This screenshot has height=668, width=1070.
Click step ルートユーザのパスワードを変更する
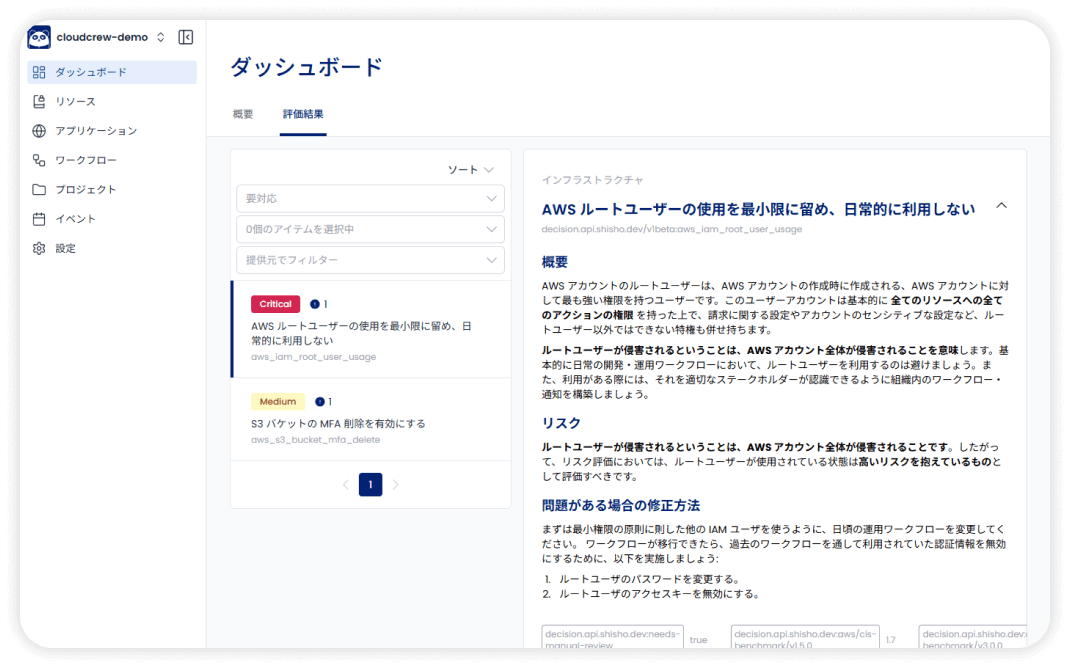point(649,579)
